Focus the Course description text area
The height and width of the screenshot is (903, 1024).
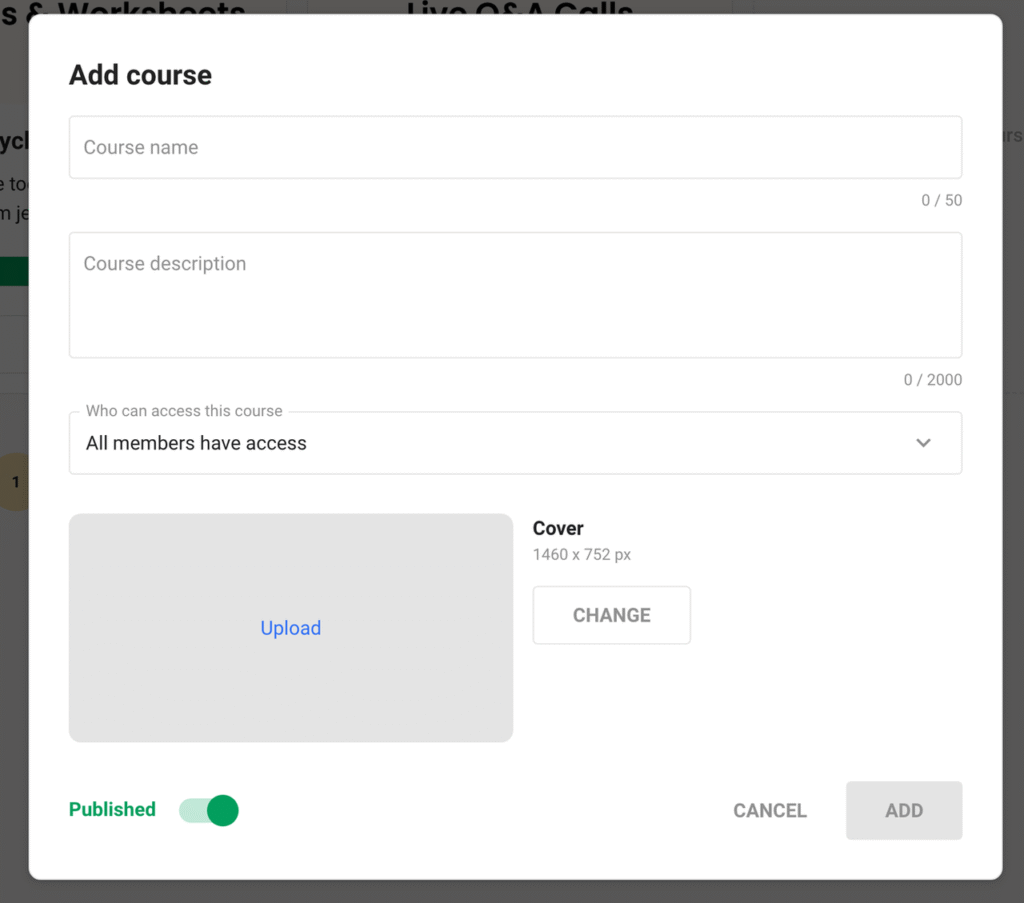(x=515, y=294)
